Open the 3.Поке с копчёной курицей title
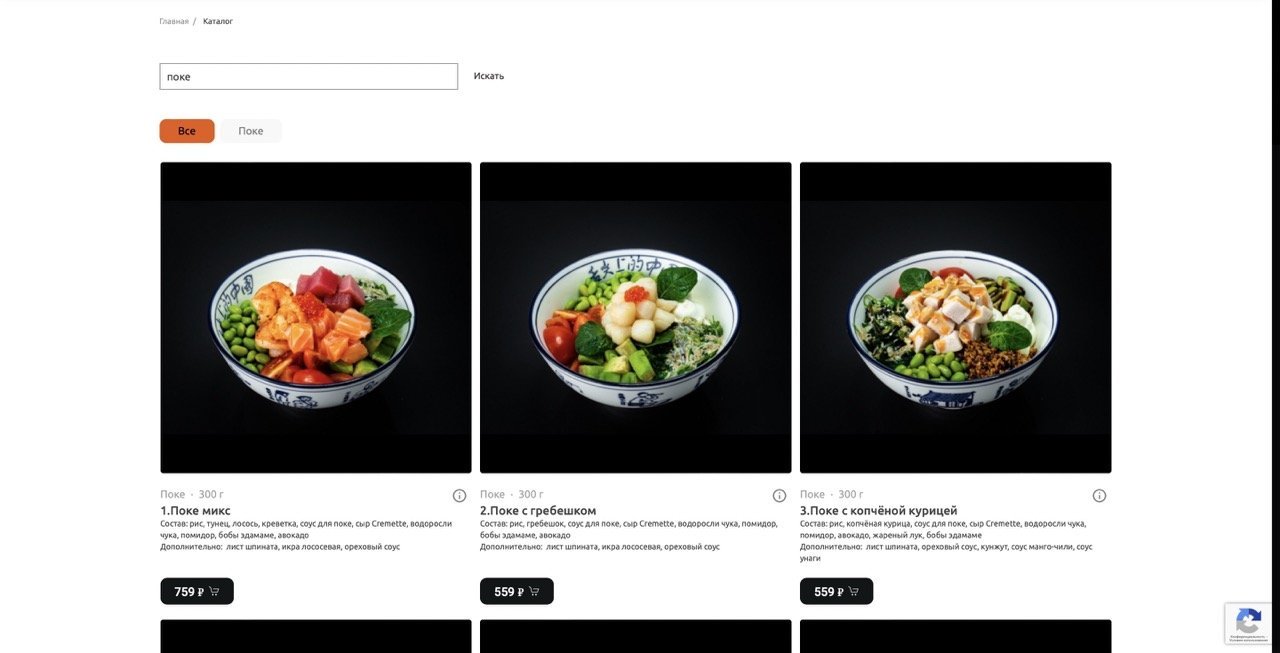The width and height of the screenshot is (1280, 653). click(x=879, y=511)
